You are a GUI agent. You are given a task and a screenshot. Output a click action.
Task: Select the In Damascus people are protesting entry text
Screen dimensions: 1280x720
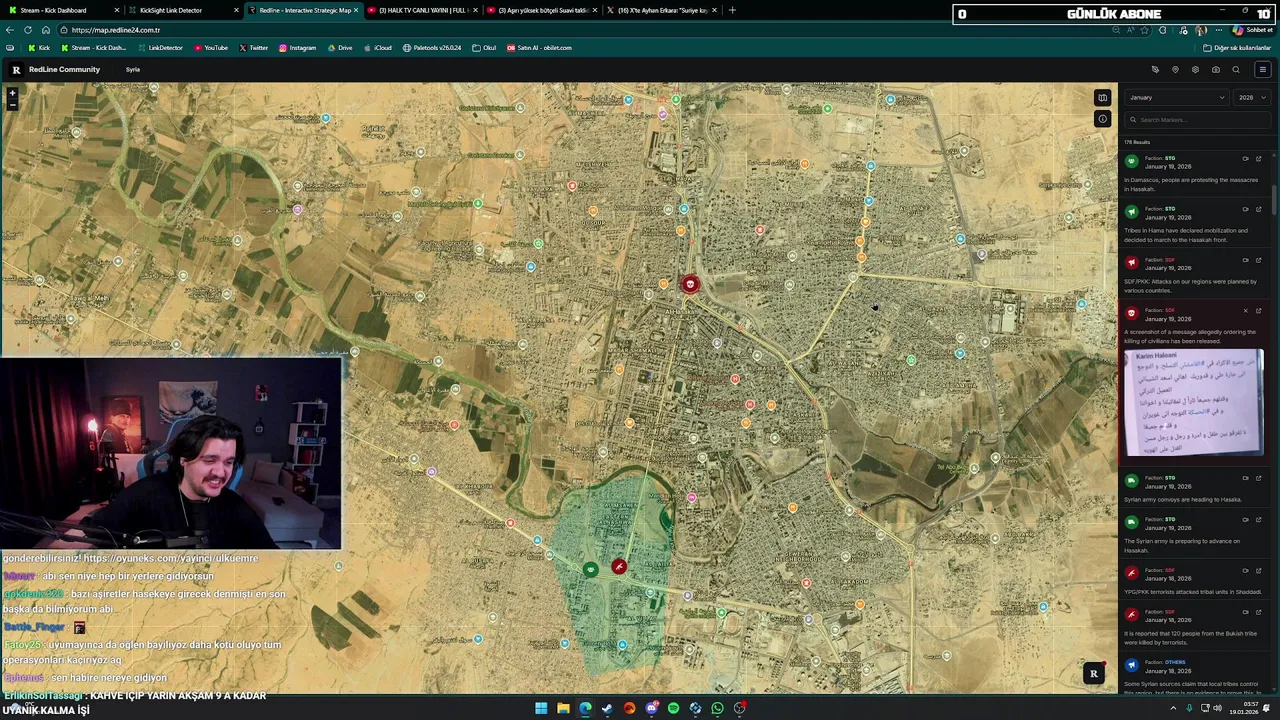(1191, 184)
